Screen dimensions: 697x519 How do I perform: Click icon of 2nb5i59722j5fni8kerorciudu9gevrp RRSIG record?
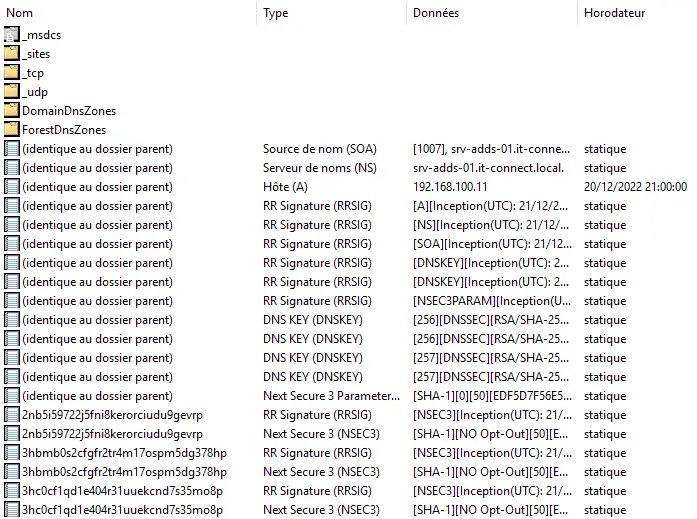[x=12, y=415]
